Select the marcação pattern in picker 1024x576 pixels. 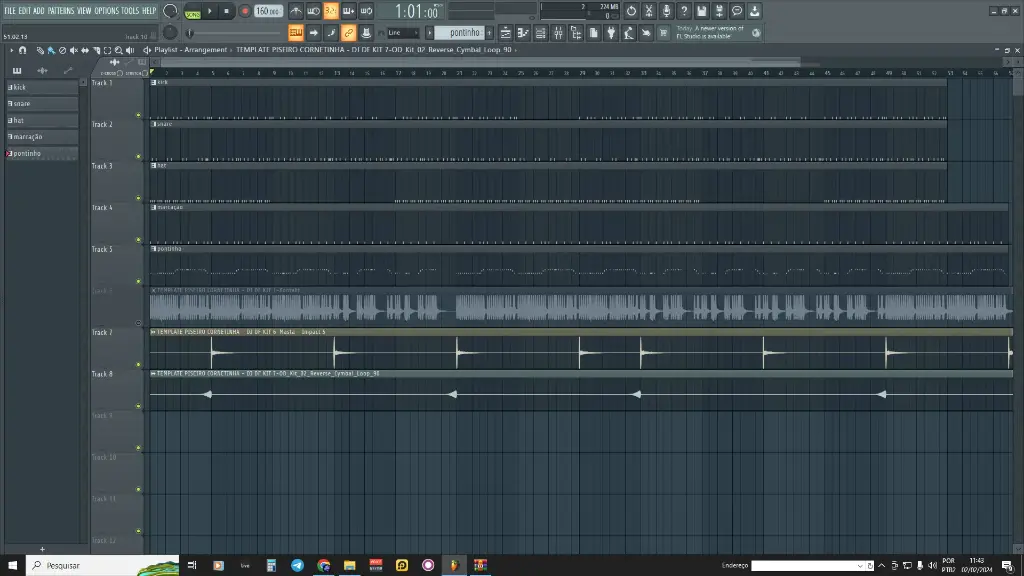click(x=42, y=136)
